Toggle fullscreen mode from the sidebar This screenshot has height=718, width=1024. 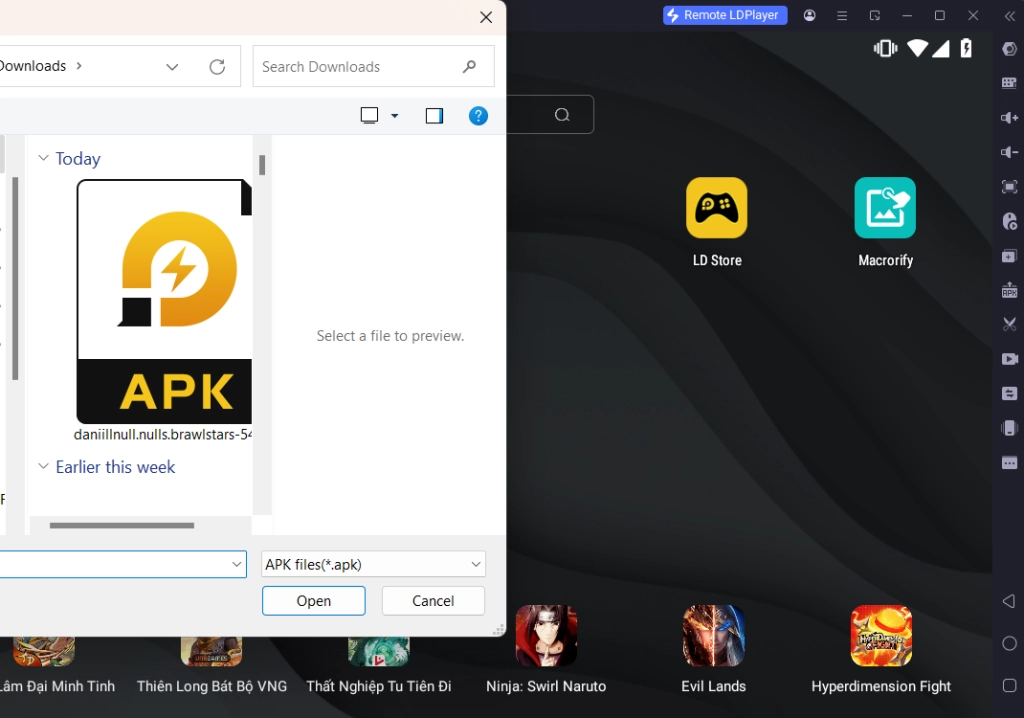click(1009, 187)
